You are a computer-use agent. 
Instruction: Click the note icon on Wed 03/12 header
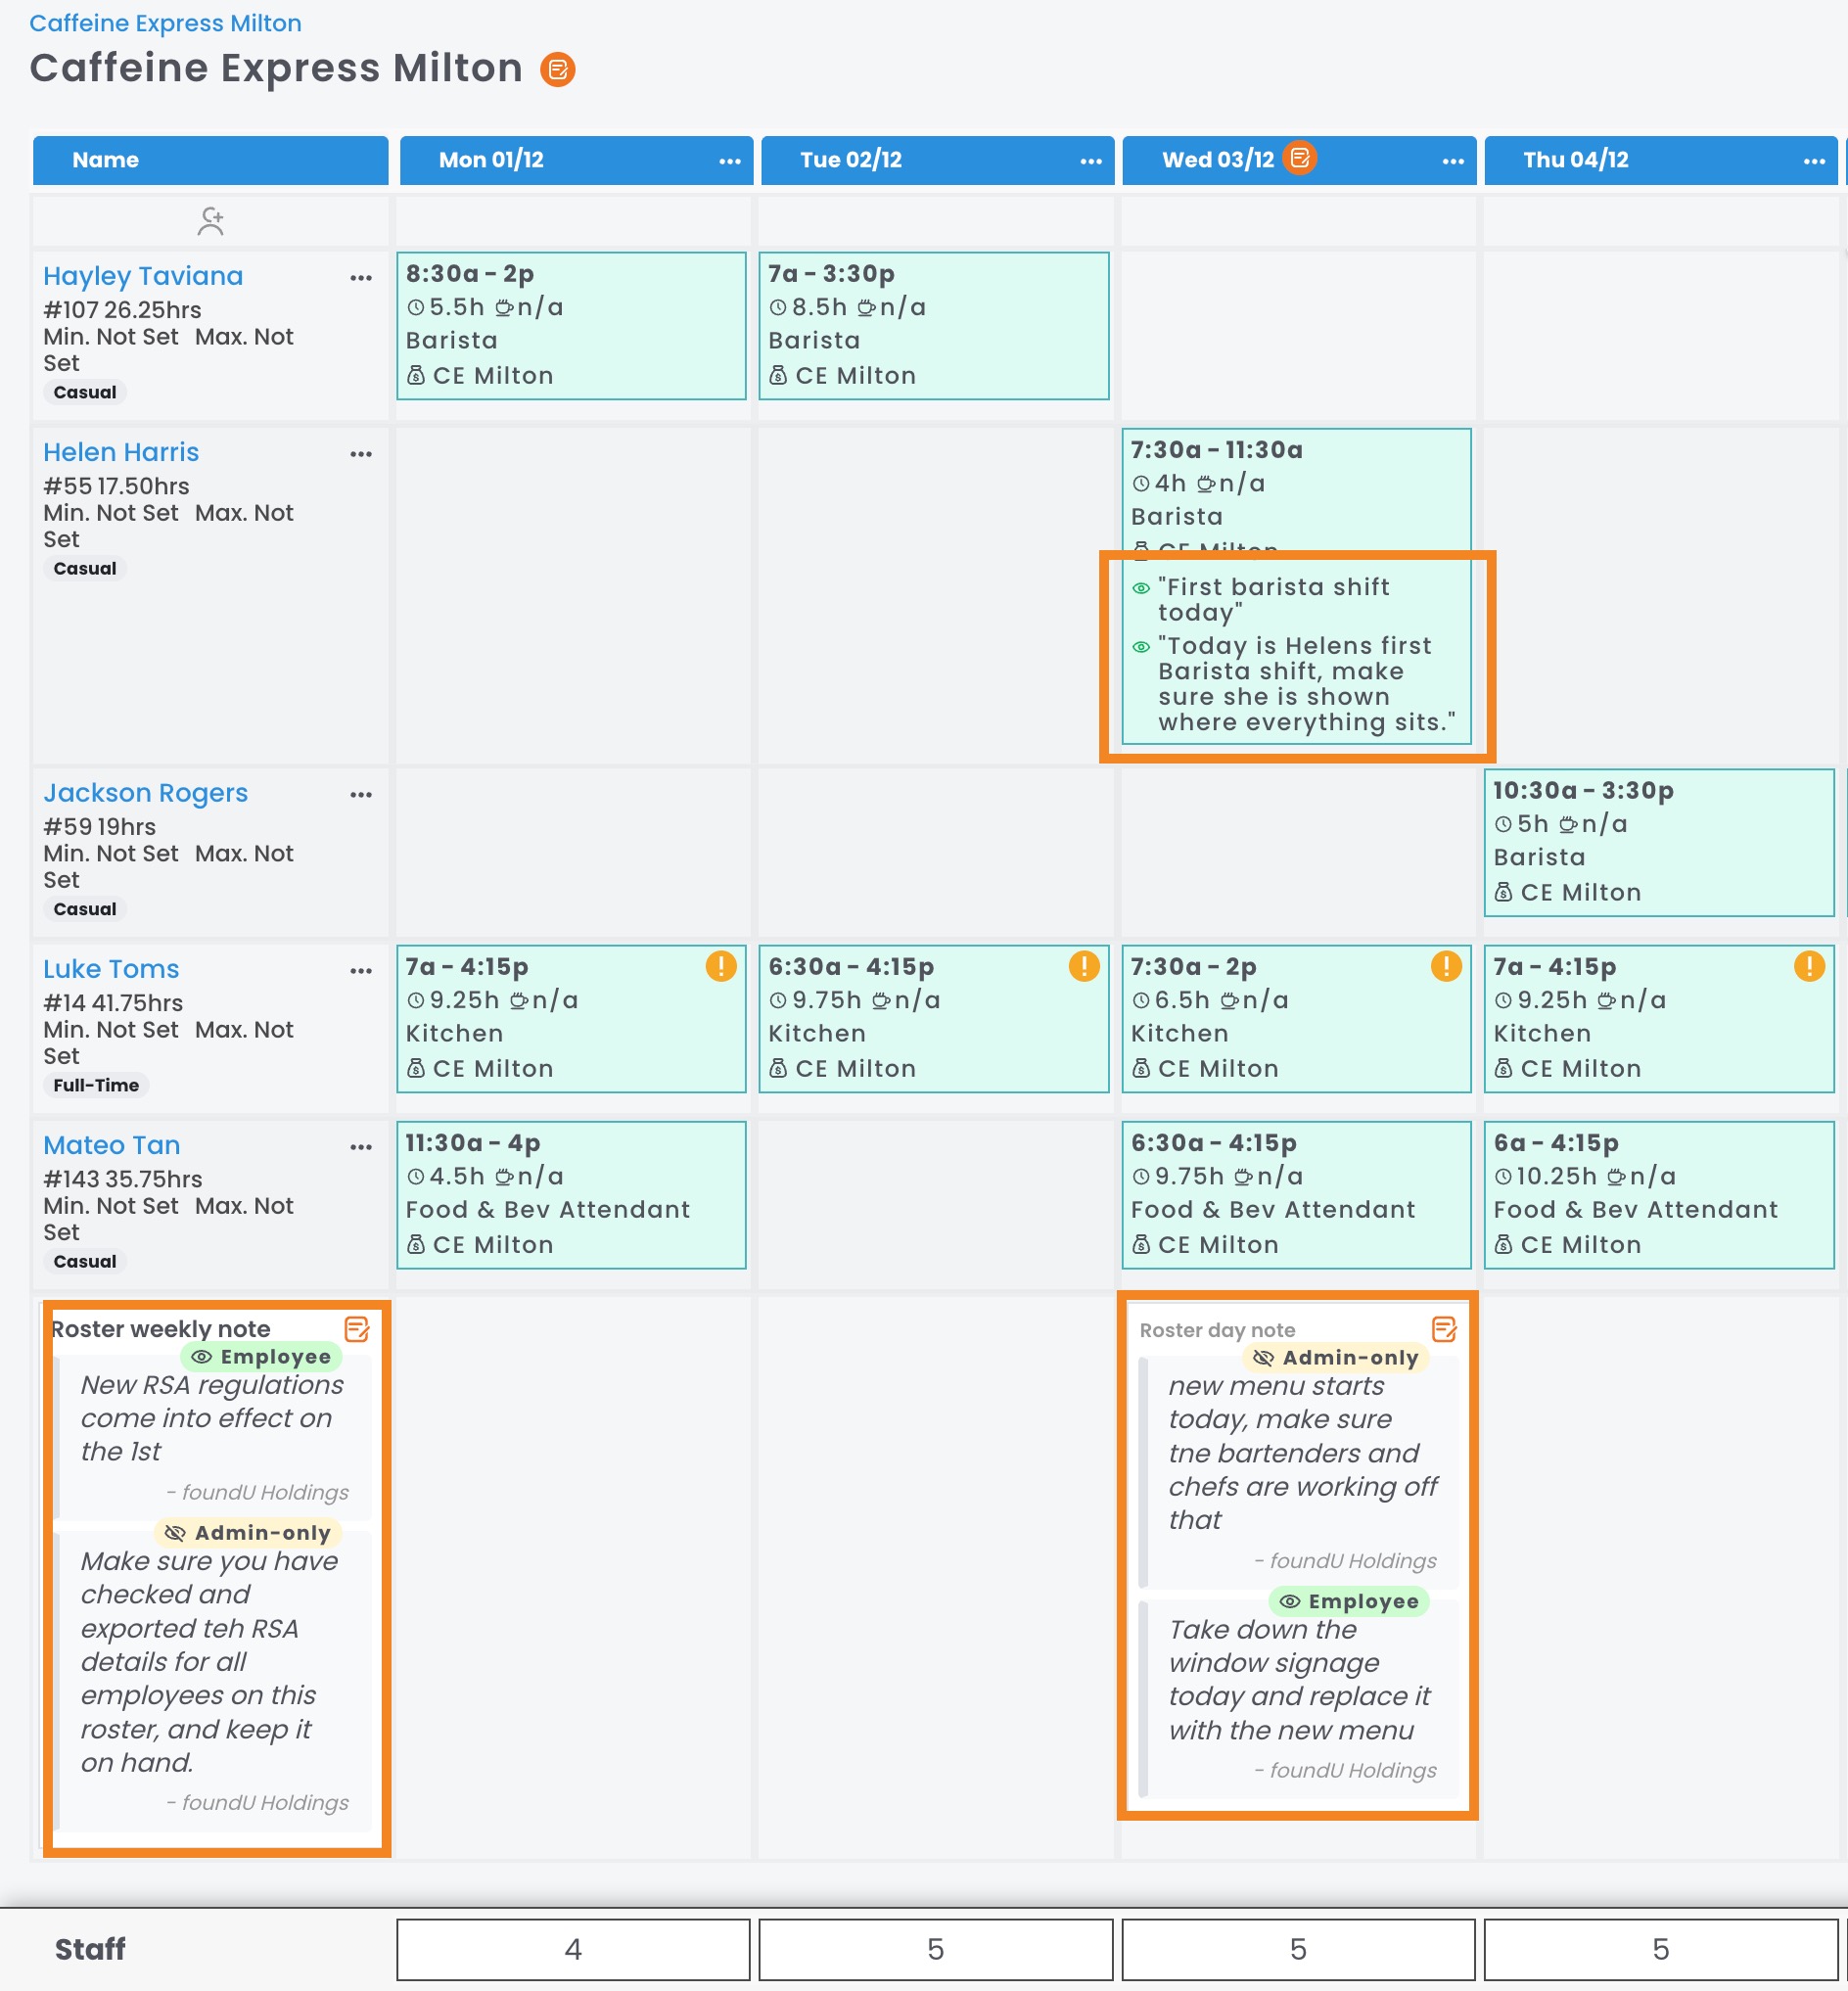pyautogui.click(x=1299, y=158)
